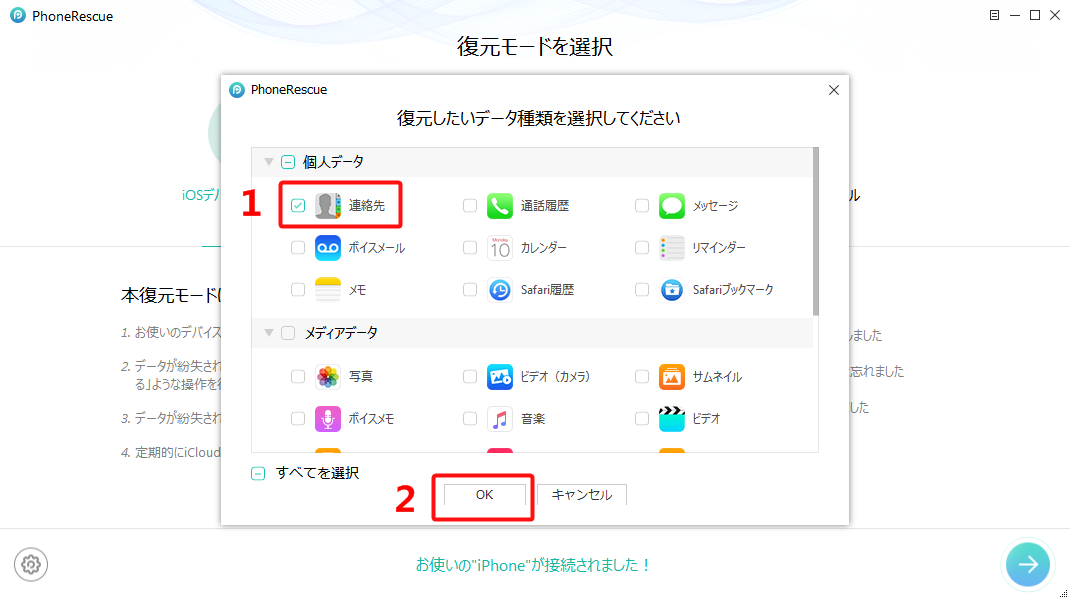1070x600 pixels.
Task: Click the Safariブックマーク icon
Action: point(671,290)
